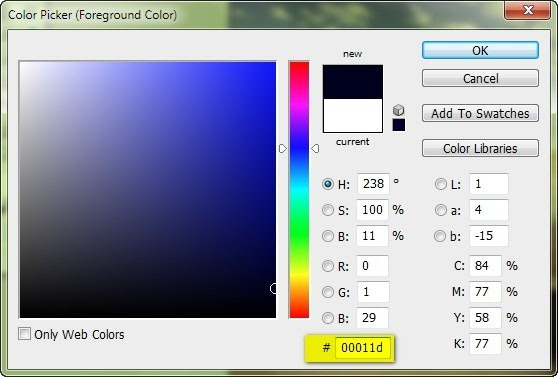Viewport: 558px width, 377px height.
Task: Select the blue channel B radio button
Action: tap(328, 318)
